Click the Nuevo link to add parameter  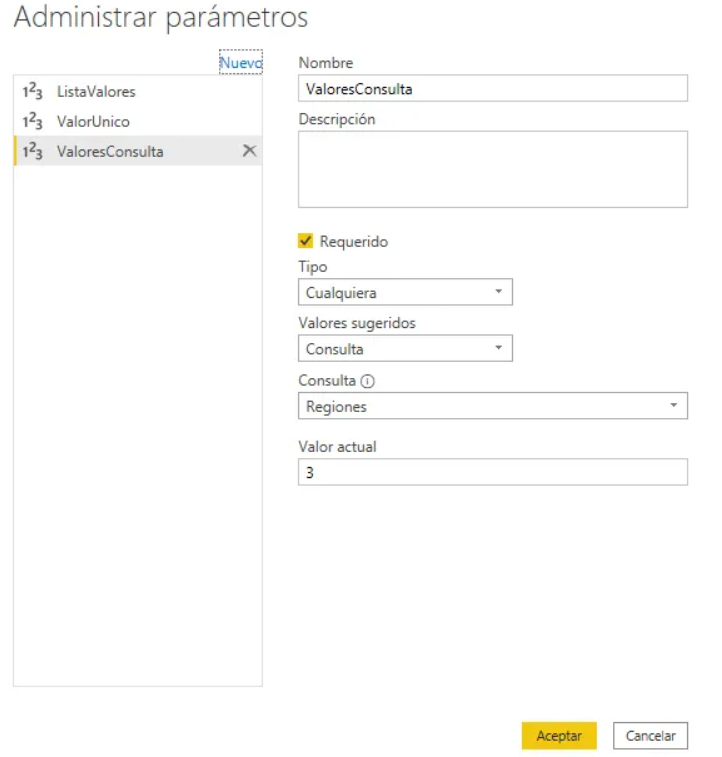click(x=240, y=63)
